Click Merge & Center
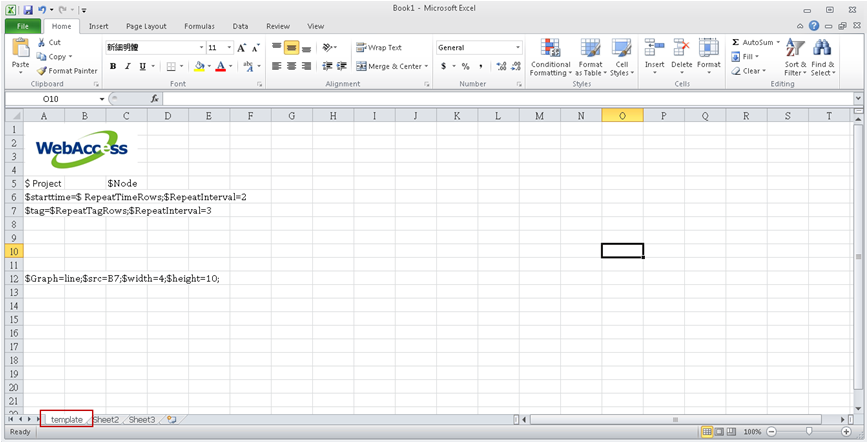868x443 pixels. coord(388,66)
